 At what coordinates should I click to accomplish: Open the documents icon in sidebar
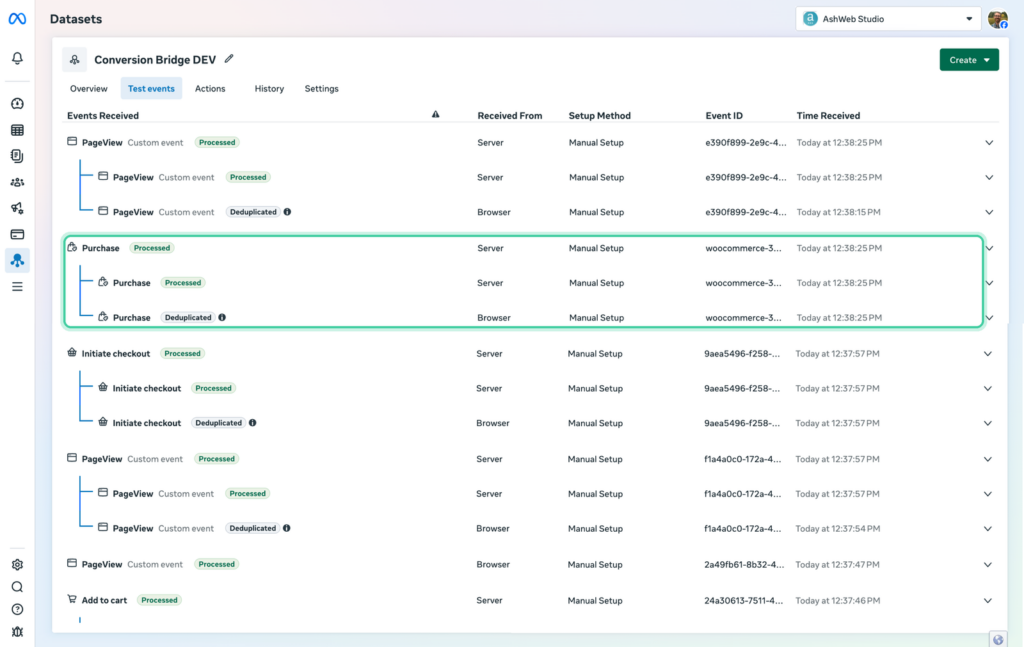coord(18,156)
